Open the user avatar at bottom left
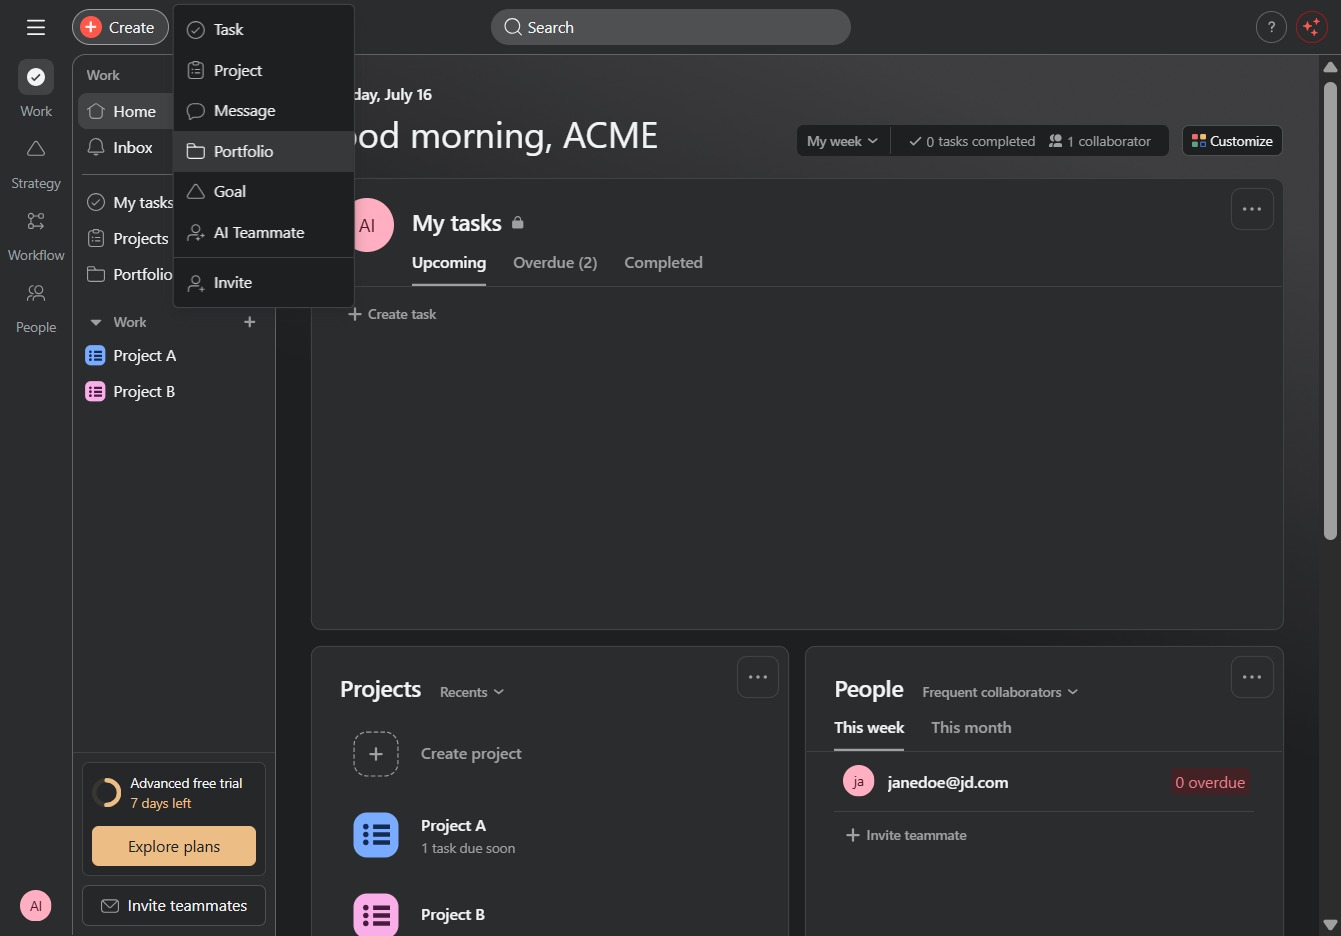This screenshot has height=936, width=1341. [36, 906]
